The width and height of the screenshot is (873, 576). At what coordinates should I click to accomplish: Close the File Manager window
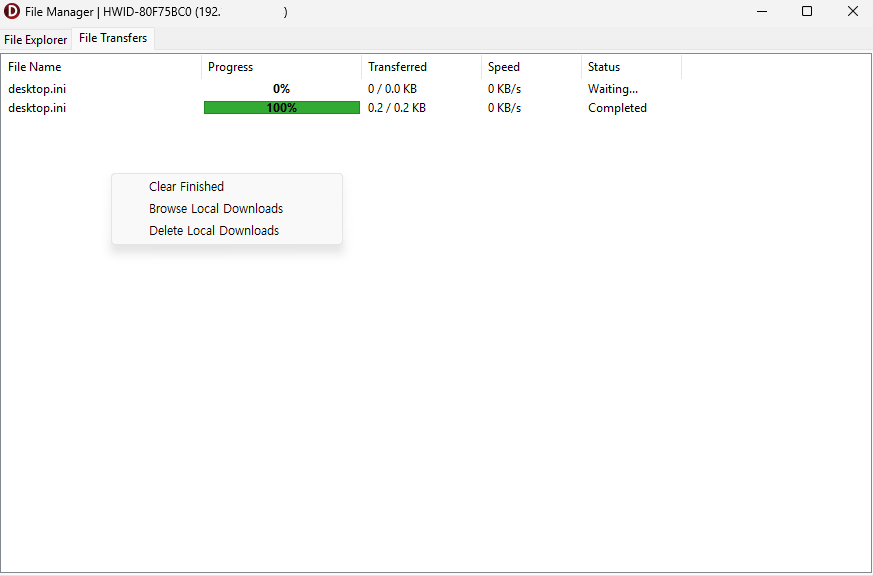coord(852,11)
